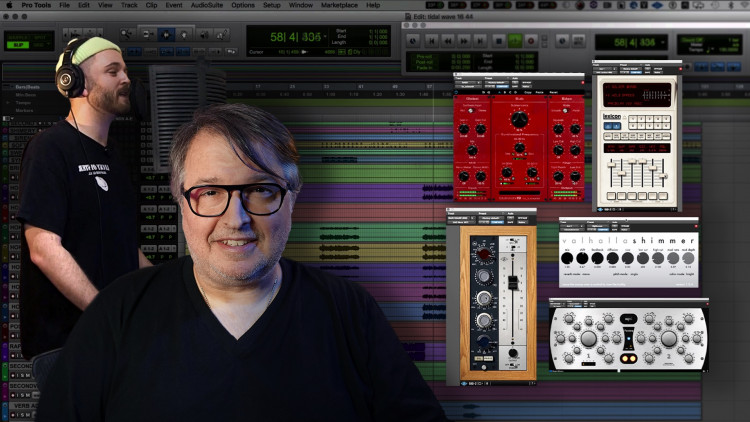Open the Setup menu
Image resolution: width=750 pixels, height=422 pixels.
[271, 5]
